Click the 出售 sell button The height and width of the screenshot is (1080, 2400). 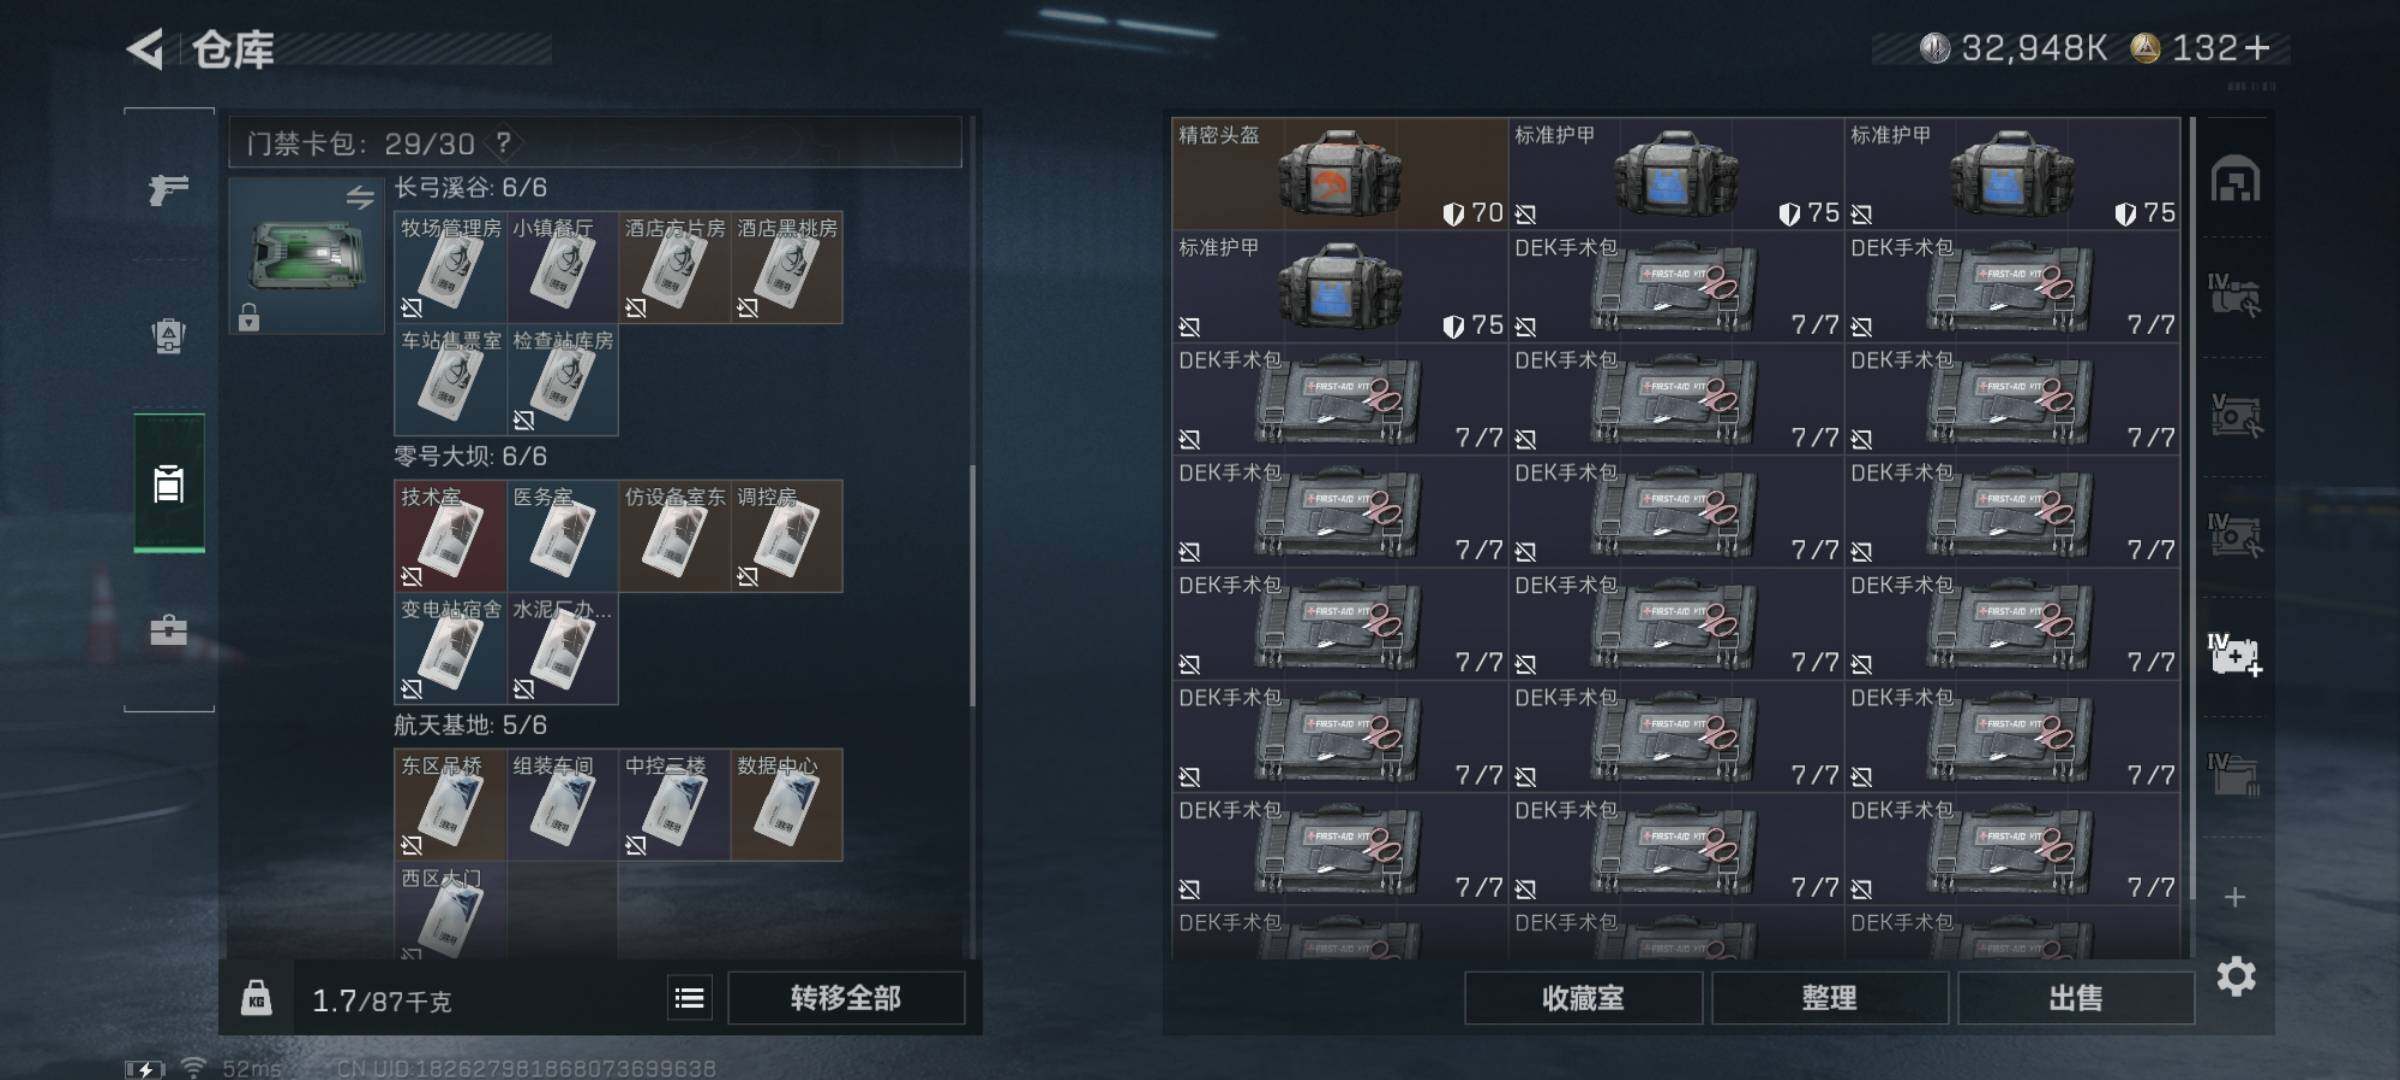pos(2076,998)
